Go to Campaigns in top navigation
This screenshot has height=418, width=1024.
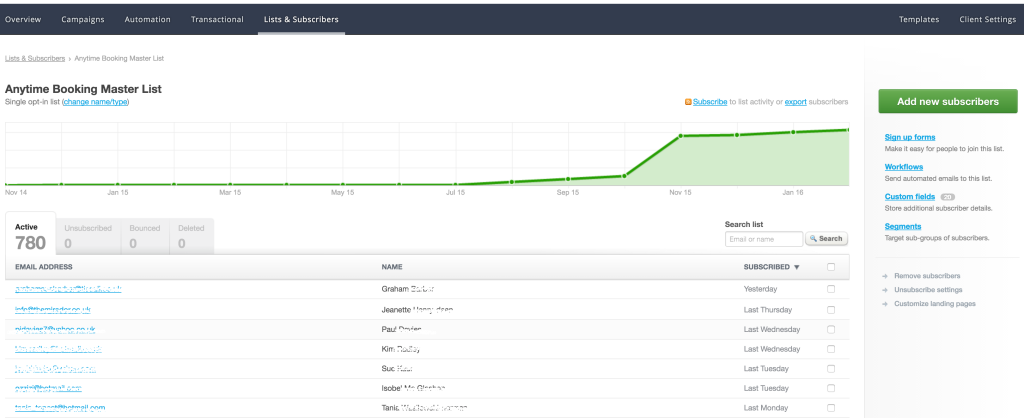coord(83,20)
